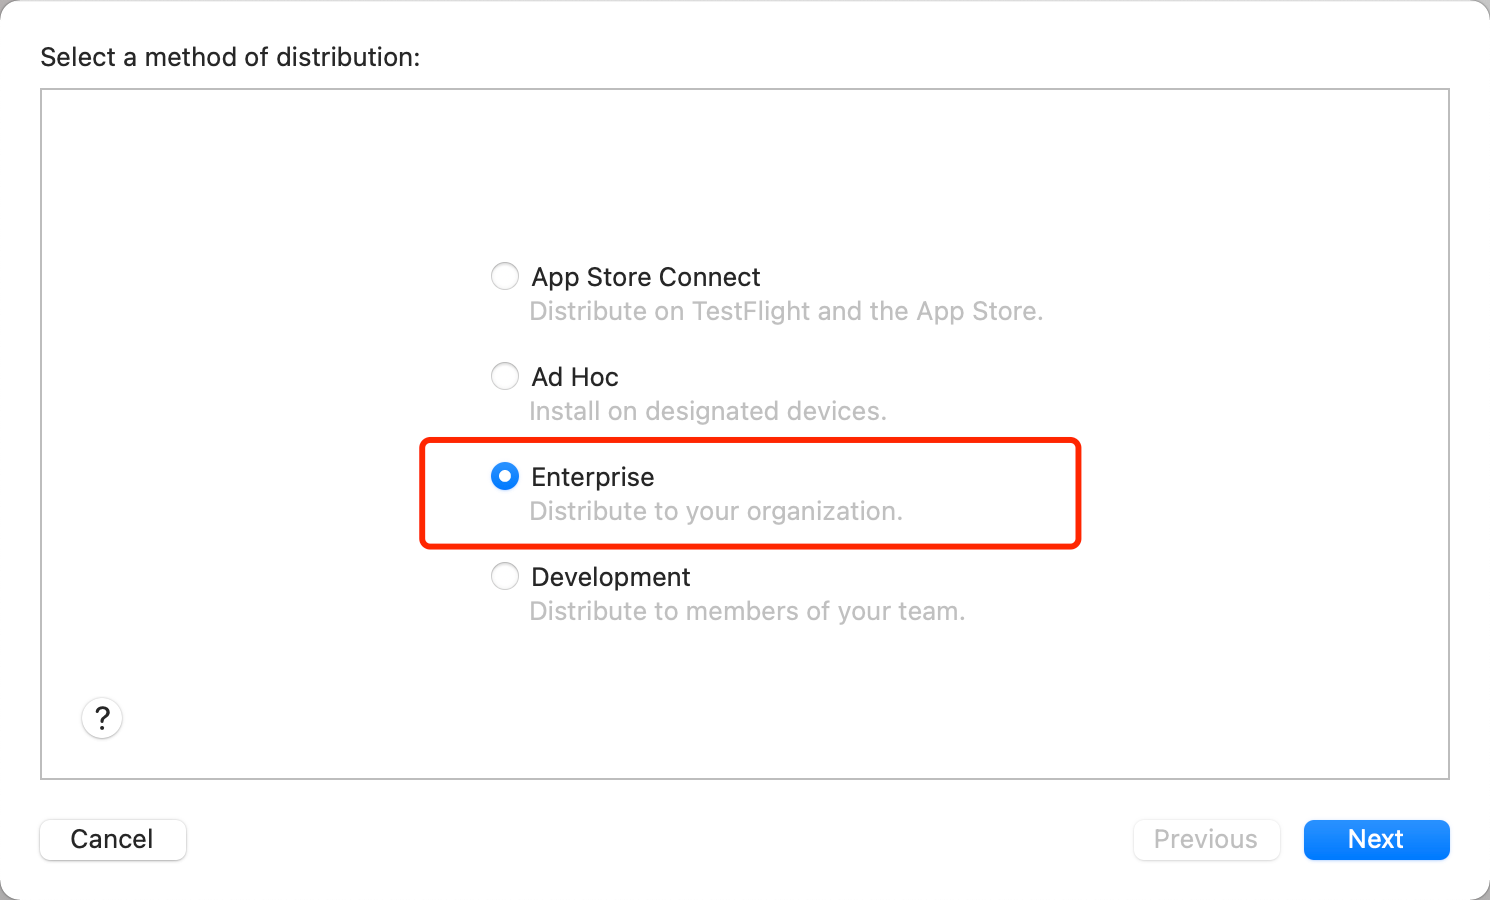Choose the Ad Hoc distribution radio button
This screenshot has width=1490, height=900.
point(505,376)
